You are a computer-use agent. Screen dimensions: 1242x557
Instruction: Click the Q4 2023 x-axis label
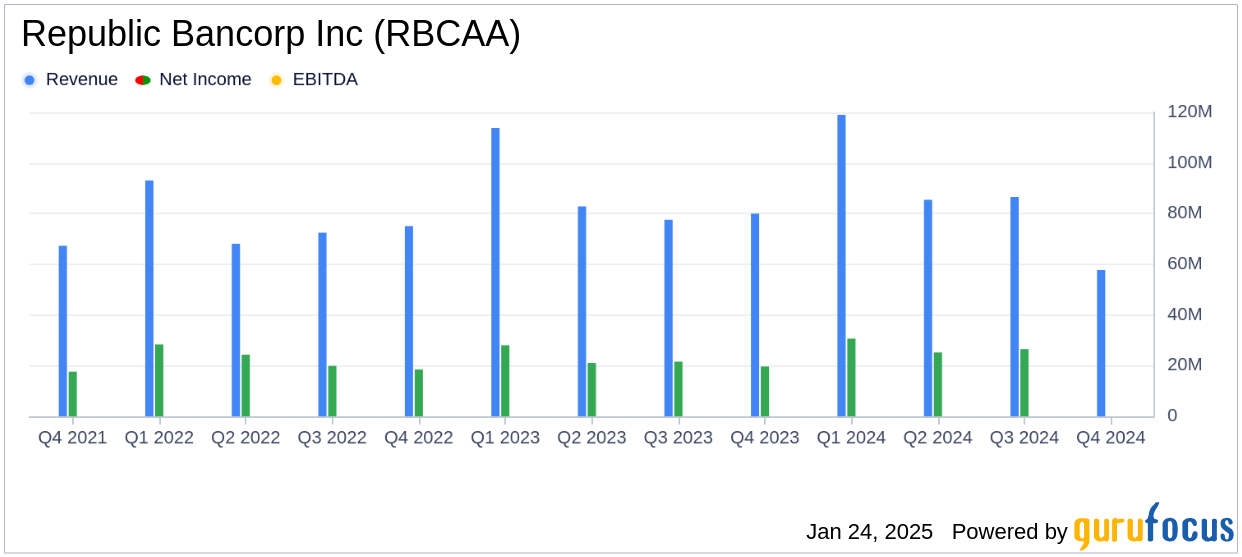765,438
